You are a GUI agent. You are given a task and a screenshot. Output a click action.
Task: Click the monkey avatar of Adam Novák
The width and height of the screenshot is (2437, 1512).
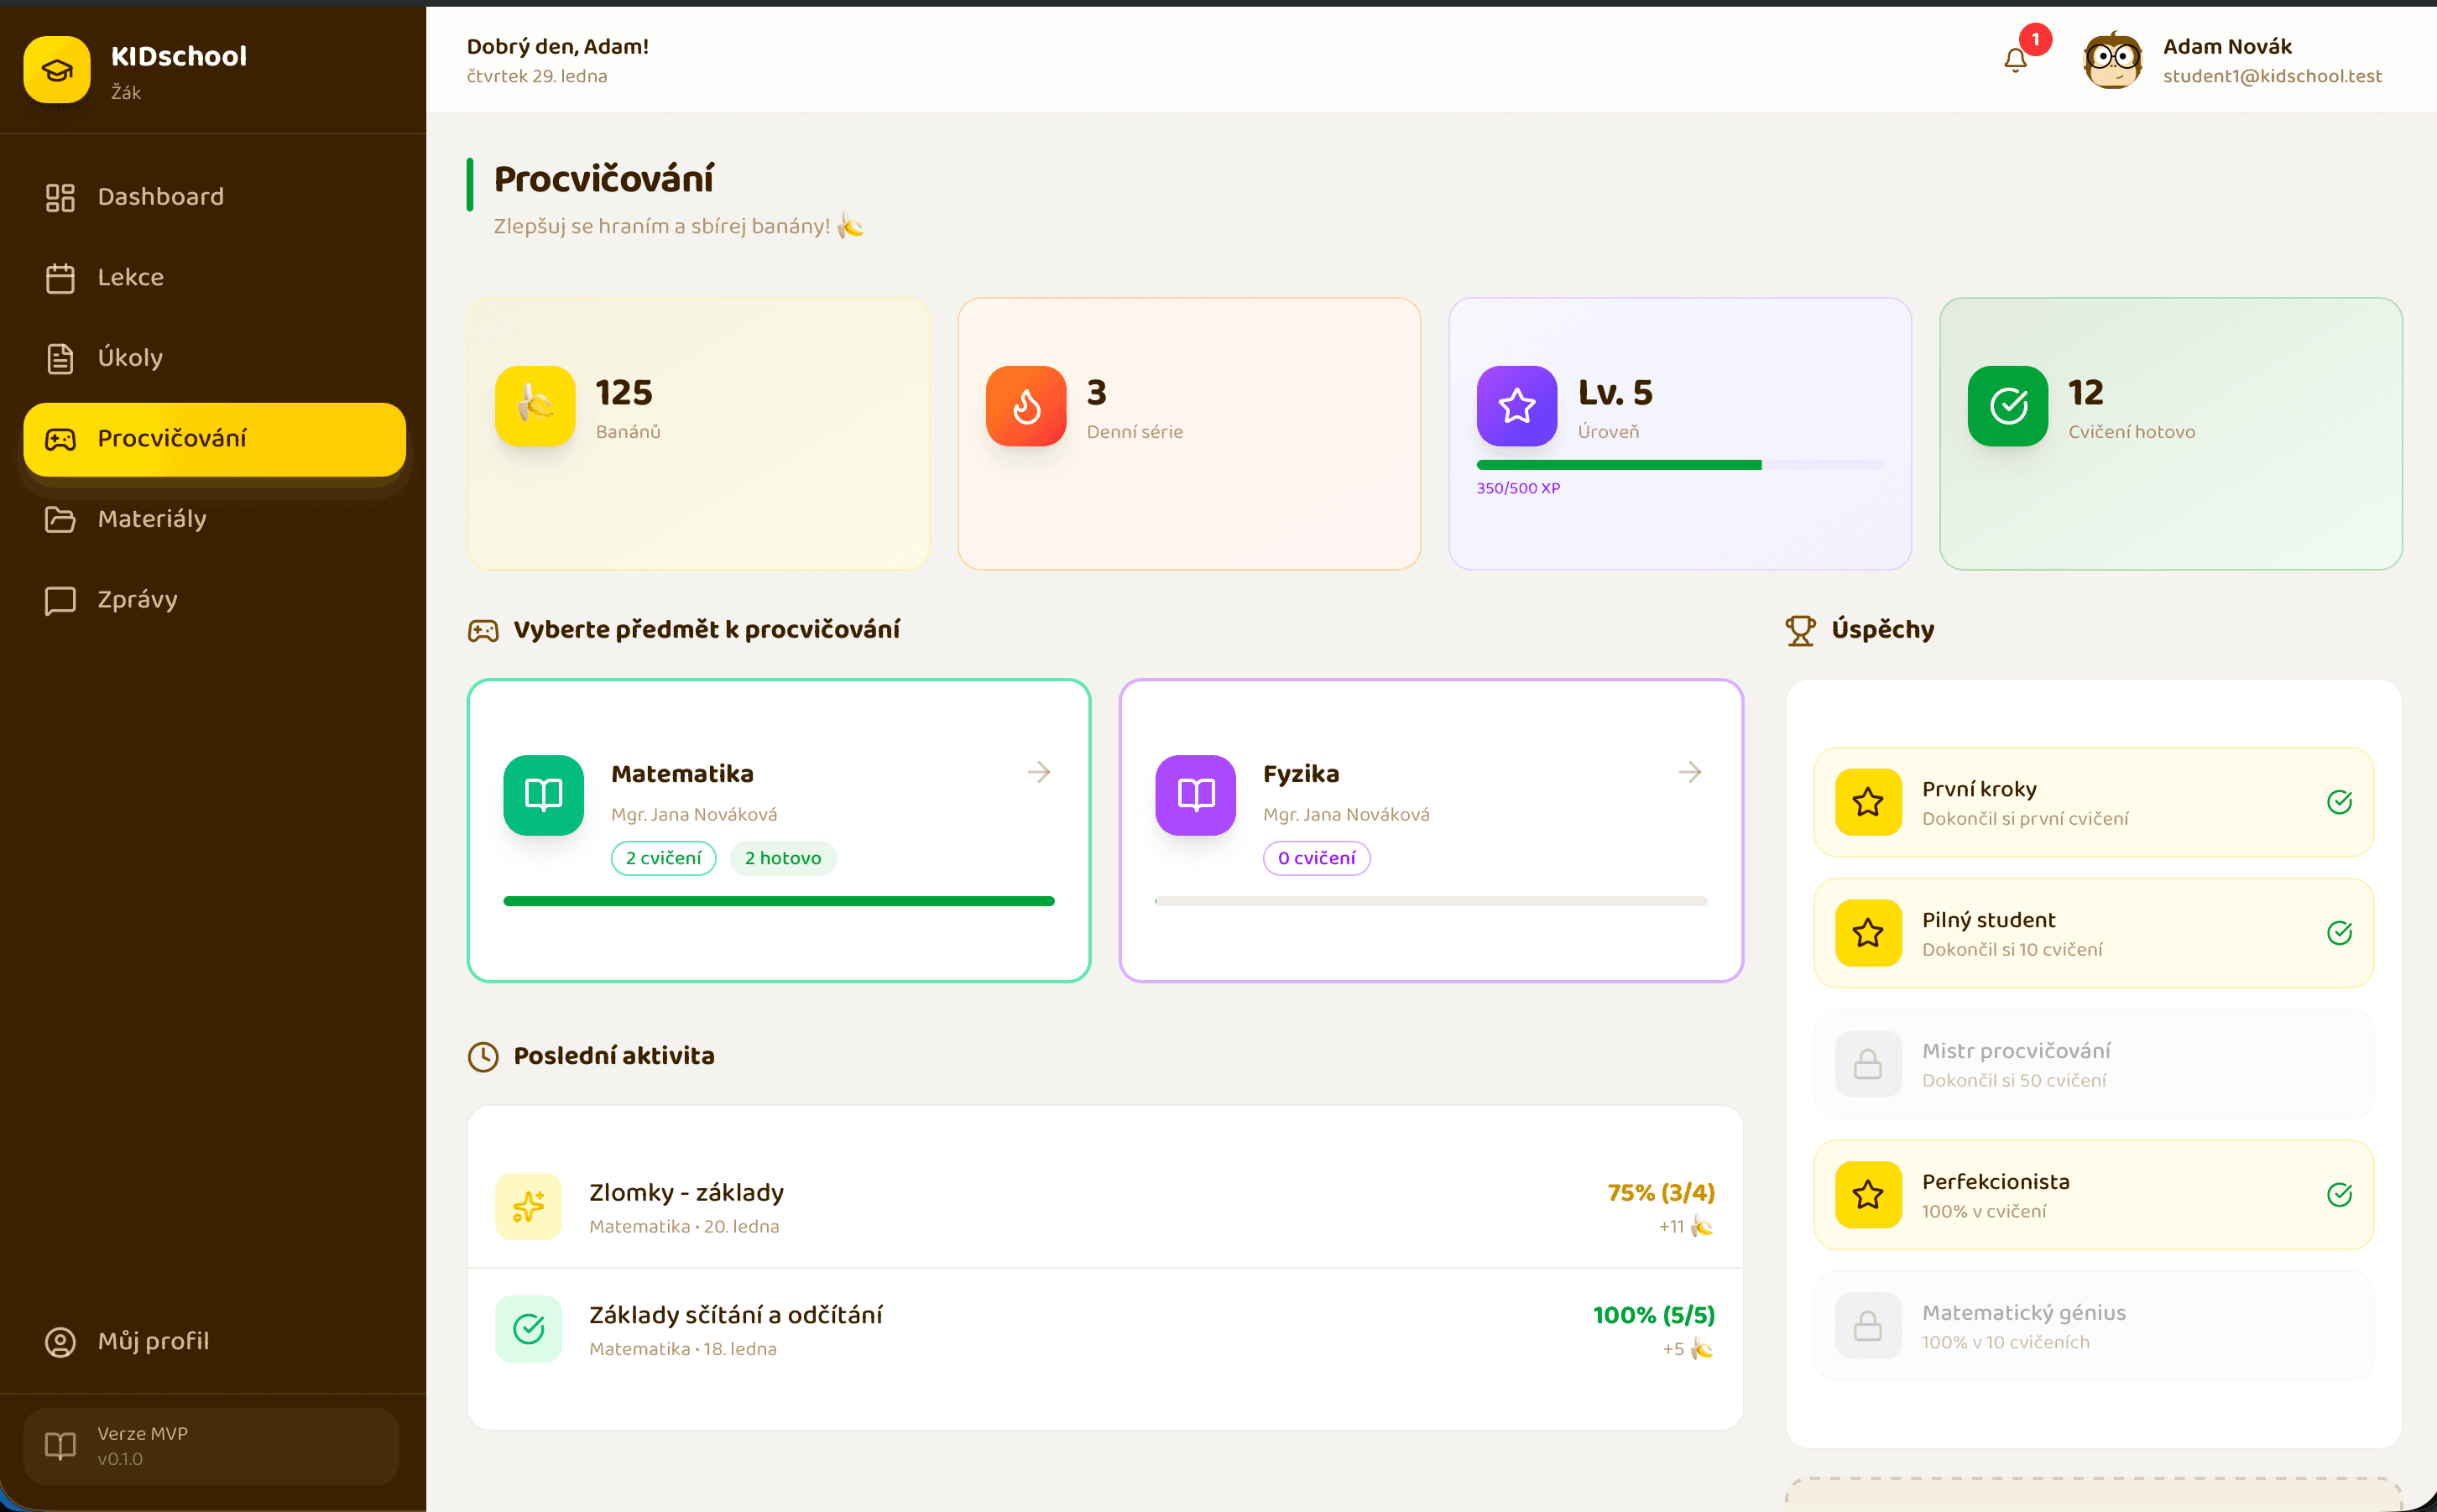pos(2111,61)
